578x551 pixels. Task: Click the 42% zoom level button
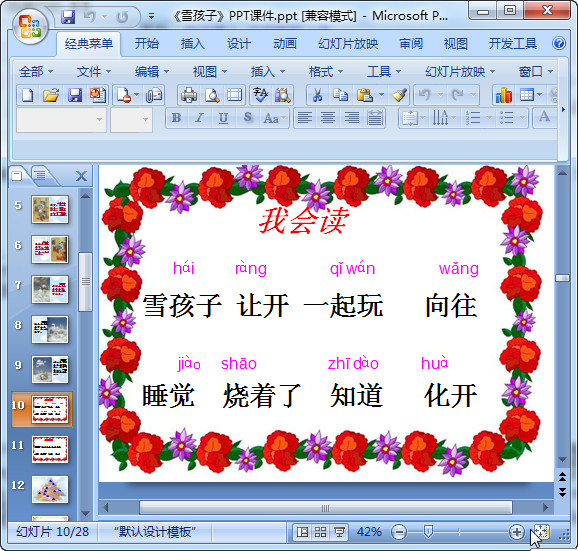pos(369,532)
